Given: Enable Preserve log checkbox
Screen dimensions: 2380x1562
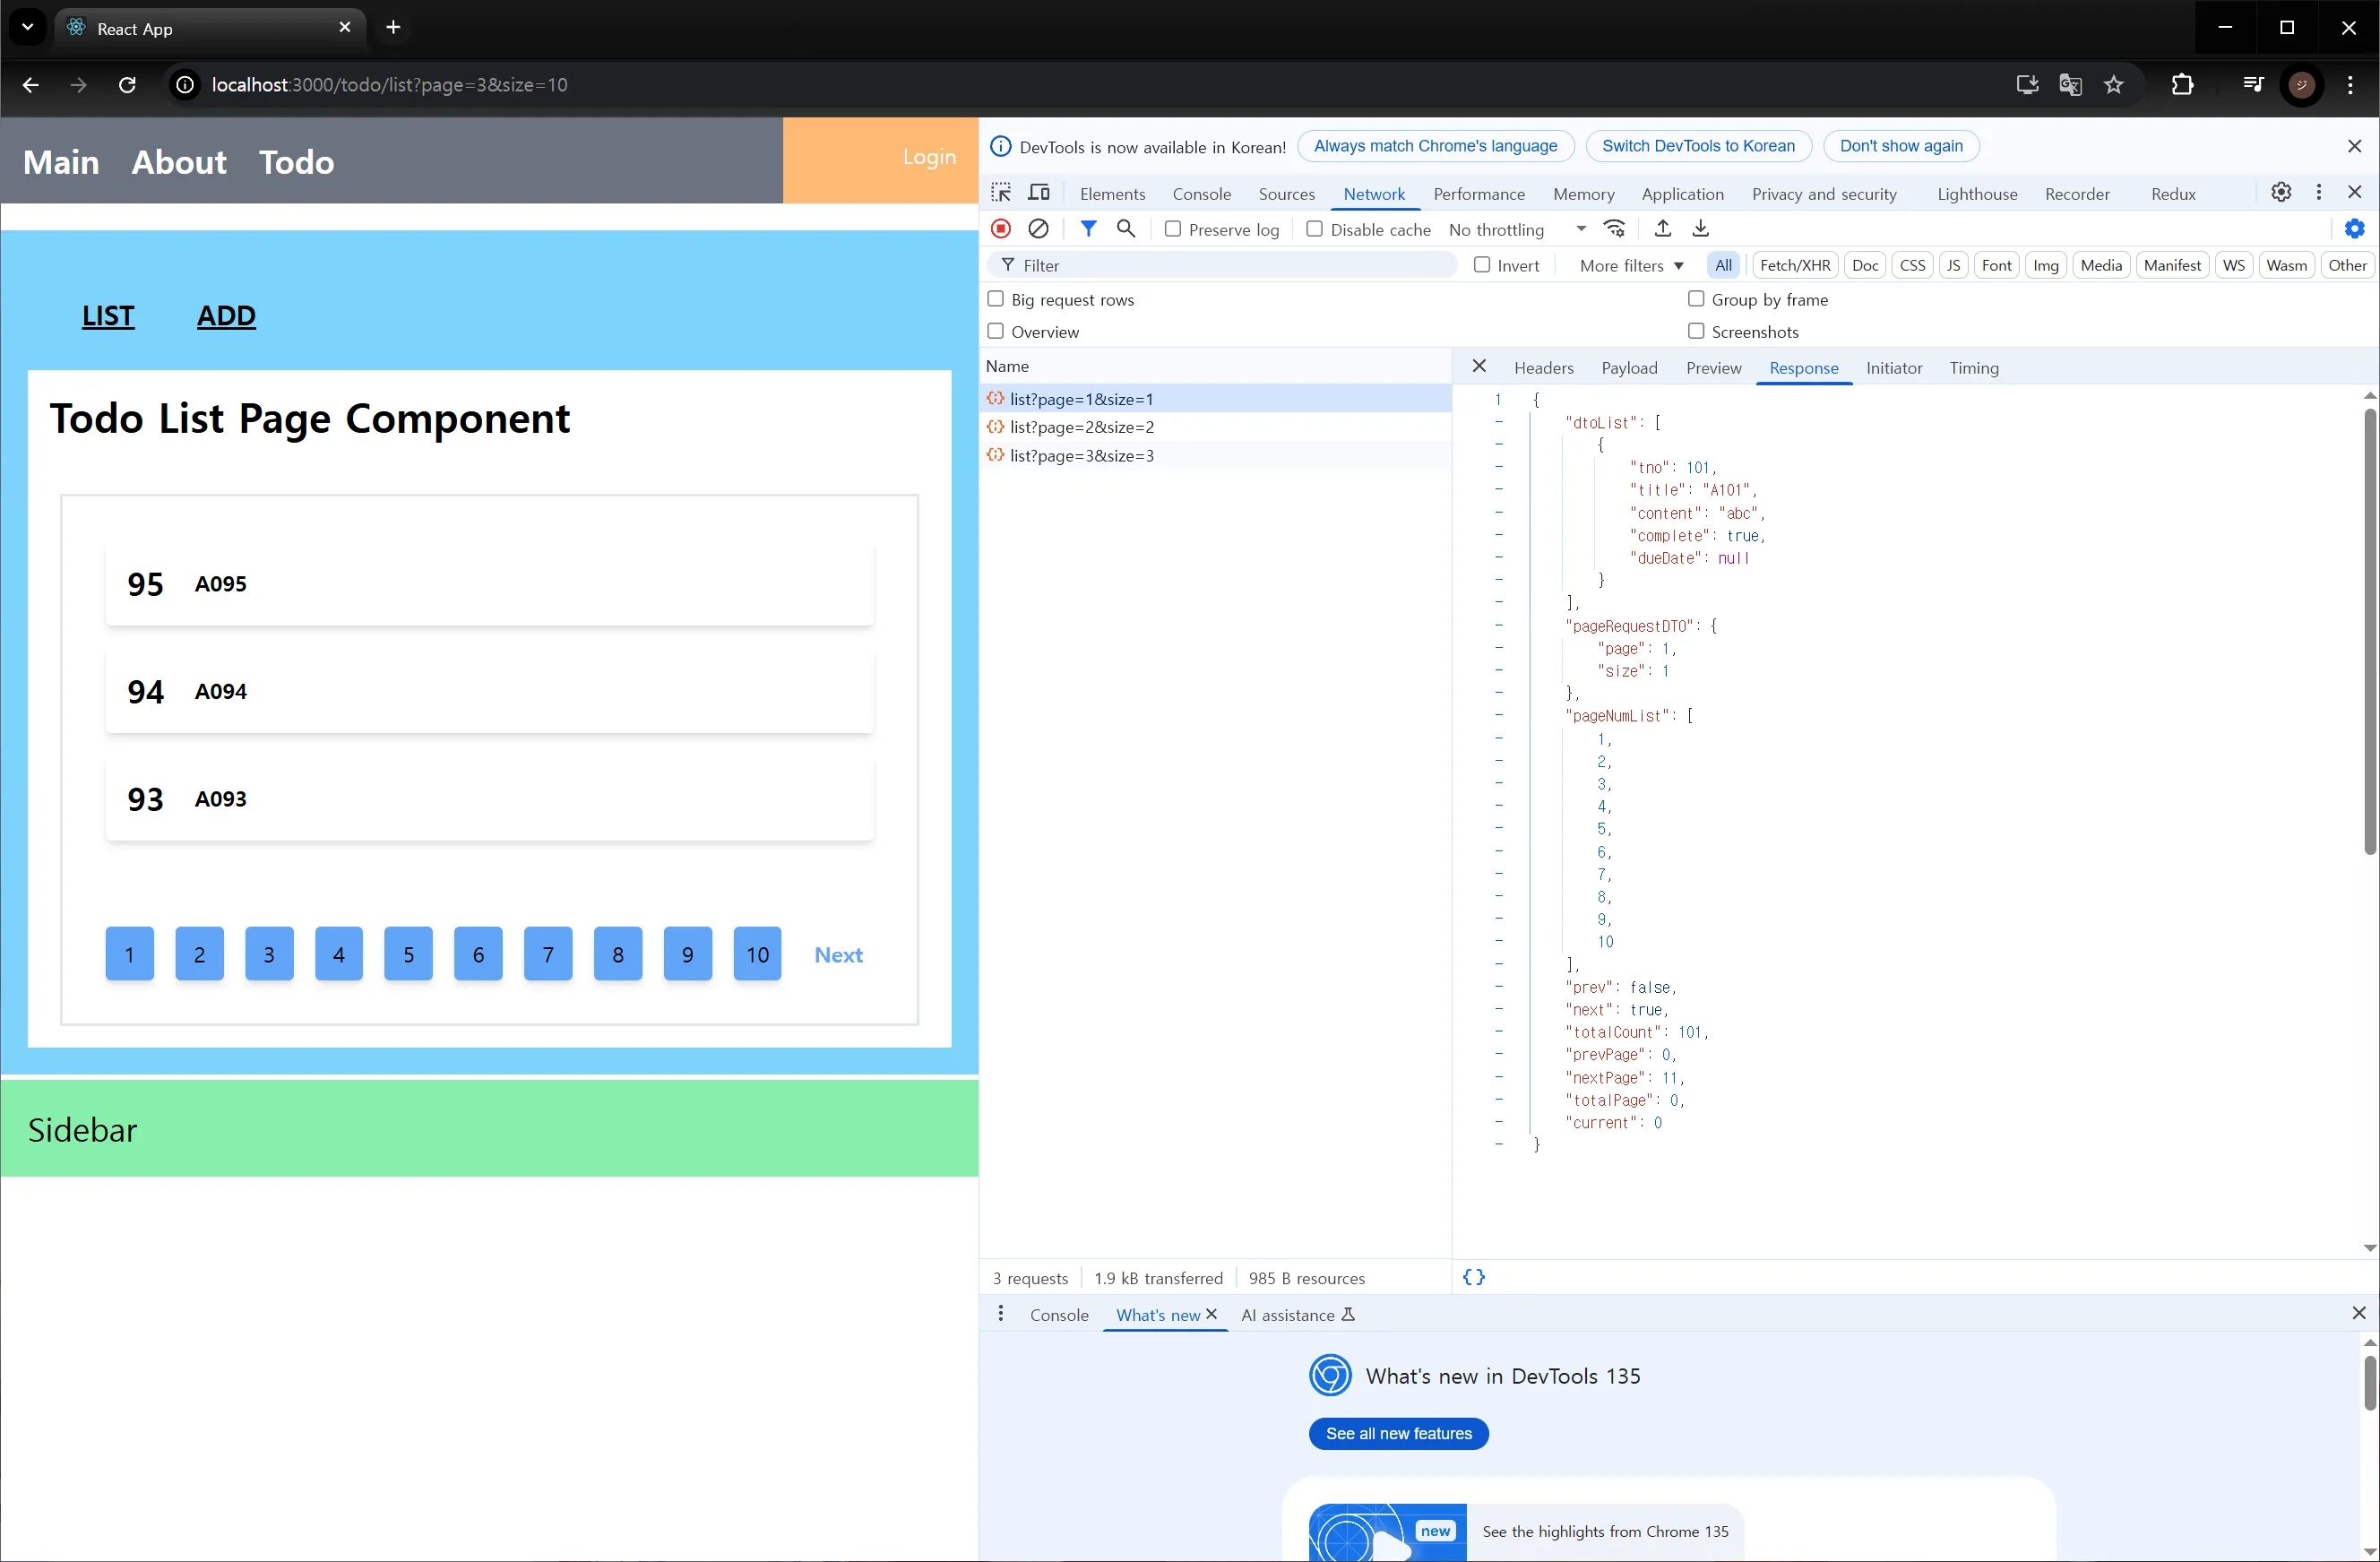Looking at the screenshot, I should pyautogui.click(x=1173, y=229).
